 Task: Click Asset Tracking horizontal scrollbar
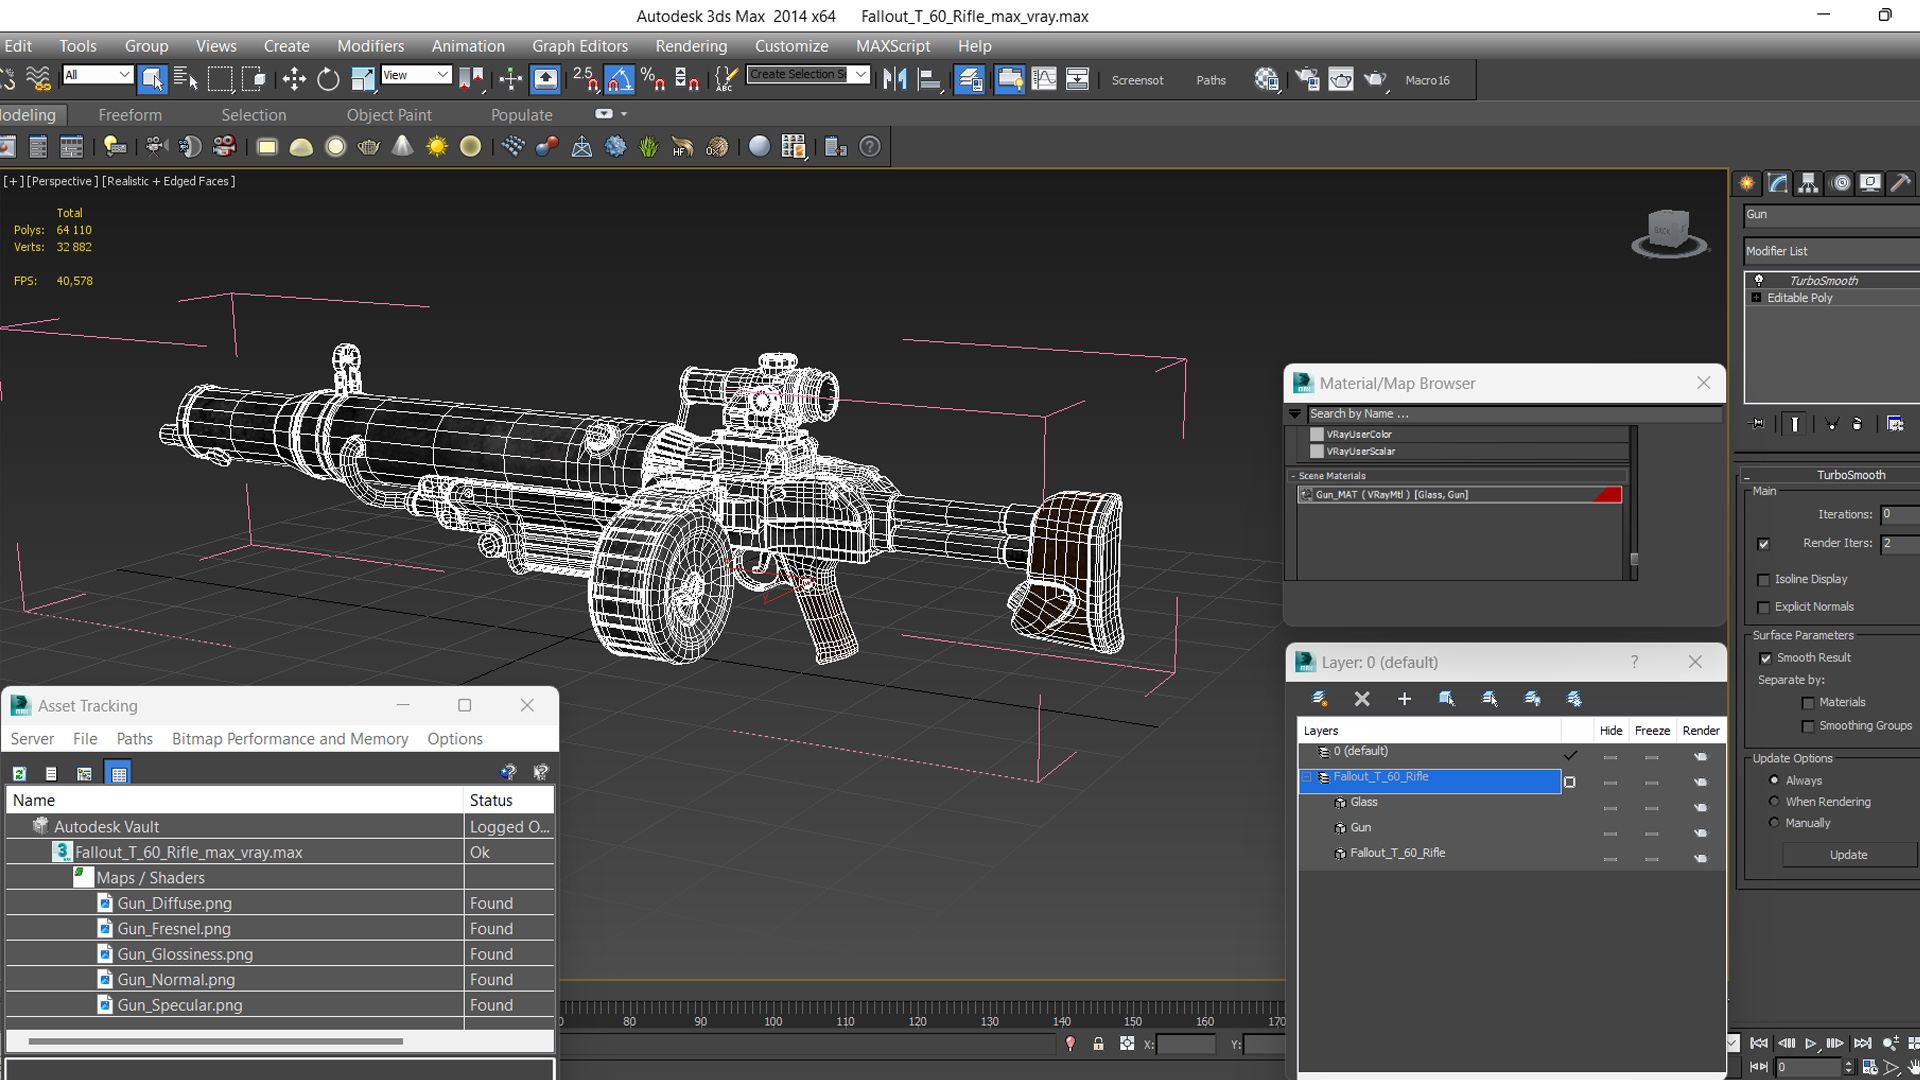216,1041
